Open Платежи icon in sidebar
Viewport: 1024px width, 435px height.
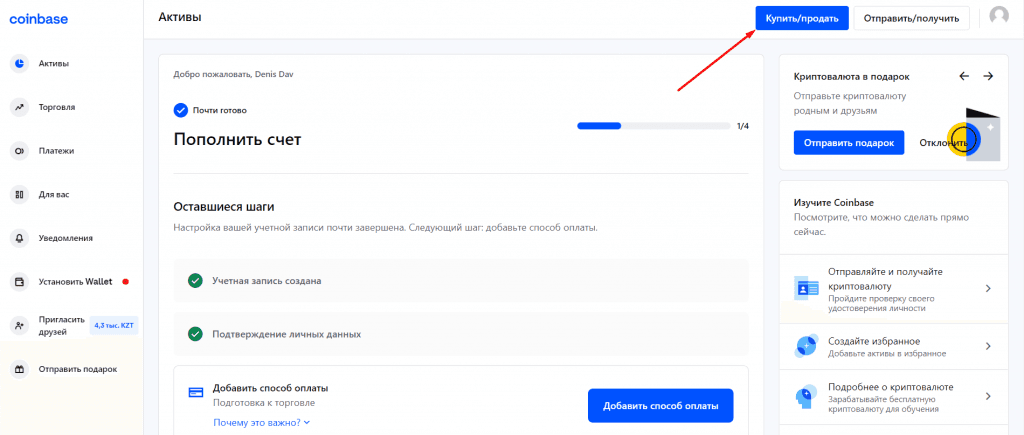tap(20, 151)
